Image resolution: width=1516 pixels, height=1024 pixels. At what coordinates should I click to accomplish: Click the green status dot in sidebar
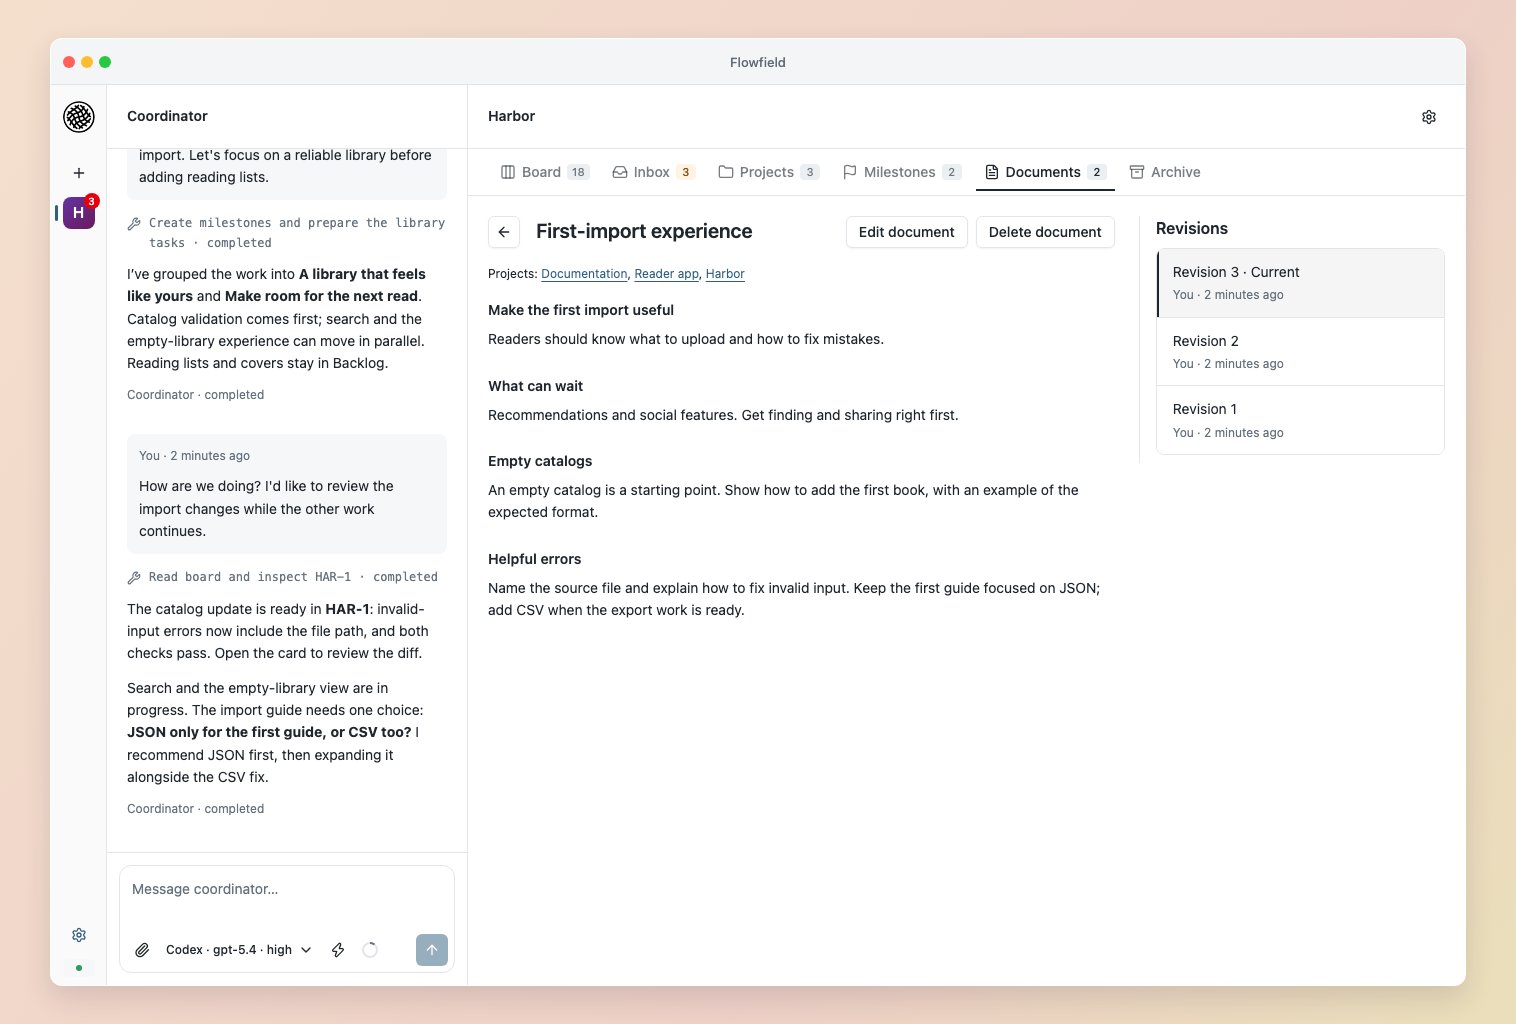pos(79,968)
